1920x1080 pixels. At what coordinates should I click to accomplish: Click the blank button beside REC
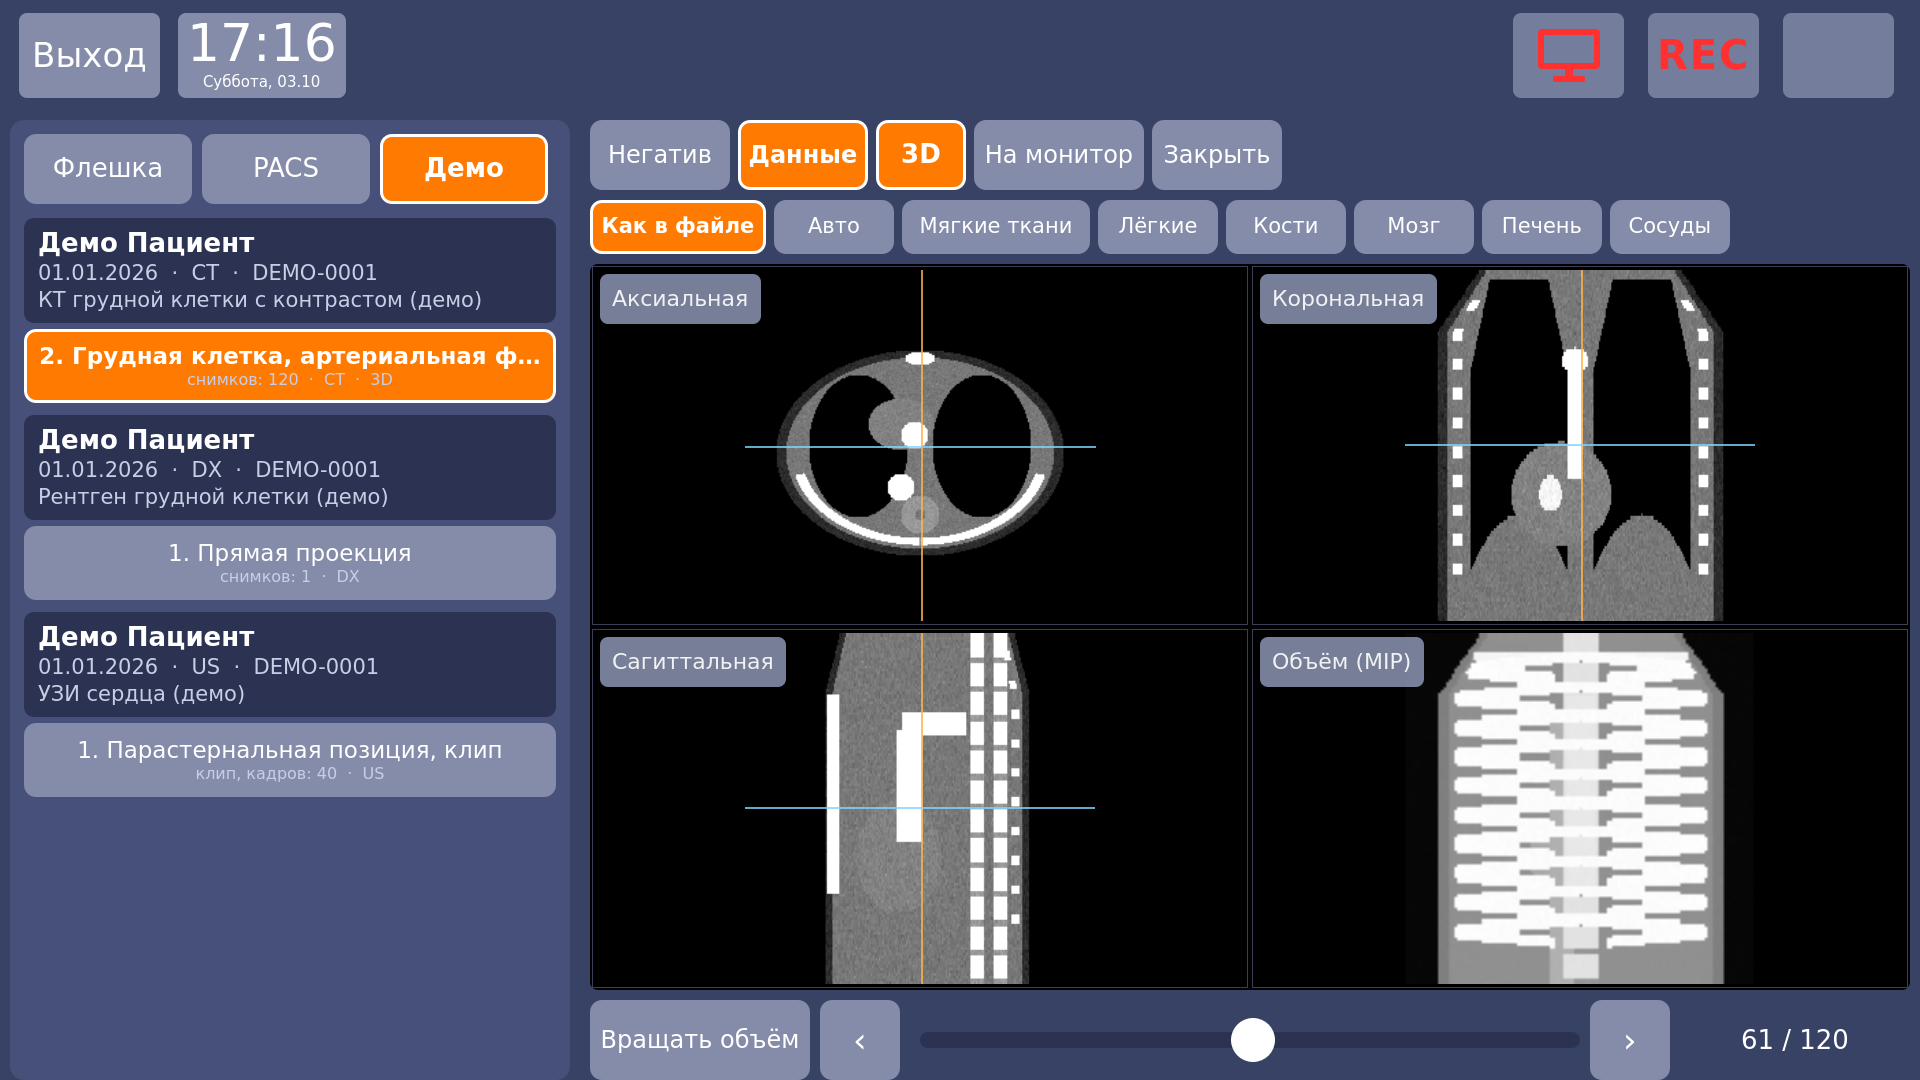[x=1838, y=55]
